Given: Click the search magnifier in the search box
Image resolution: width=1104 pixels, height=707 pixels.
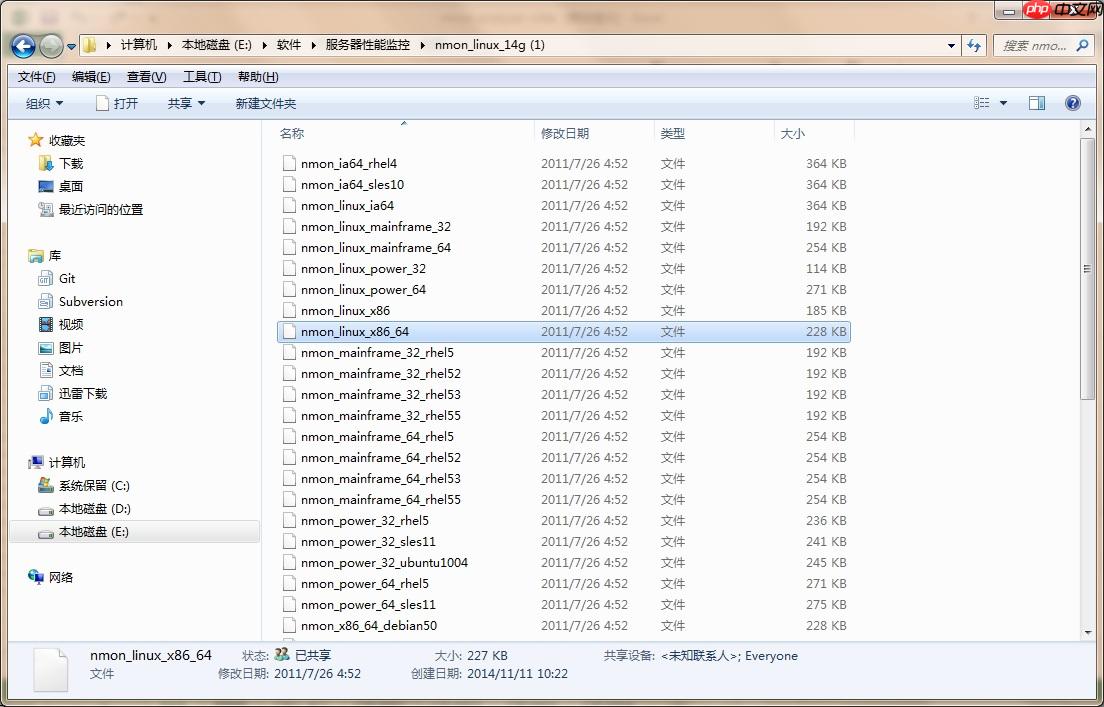Looking at the screenshot, I should (x=1082, y=45).
